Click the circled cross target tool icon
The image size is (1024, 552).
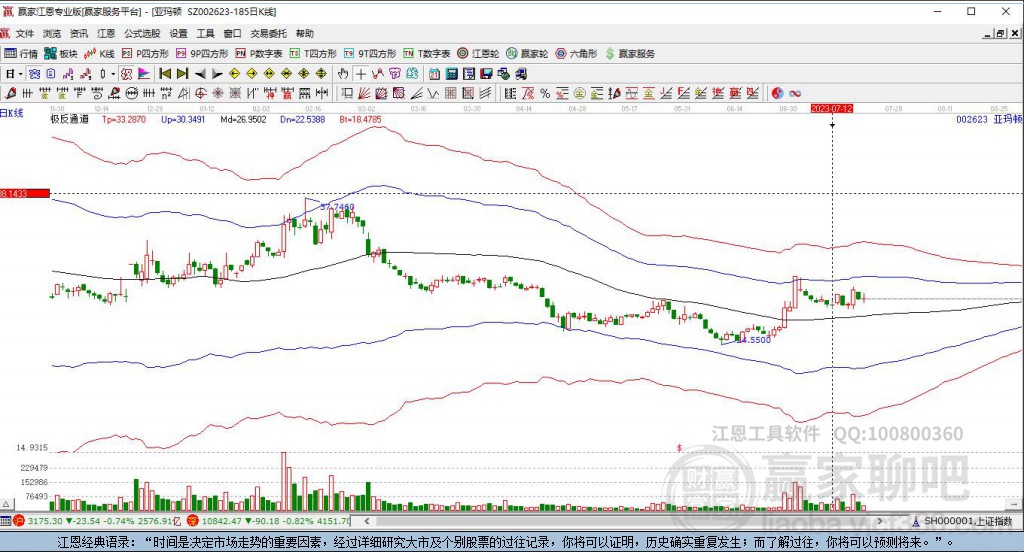click(x=201, y=93)
